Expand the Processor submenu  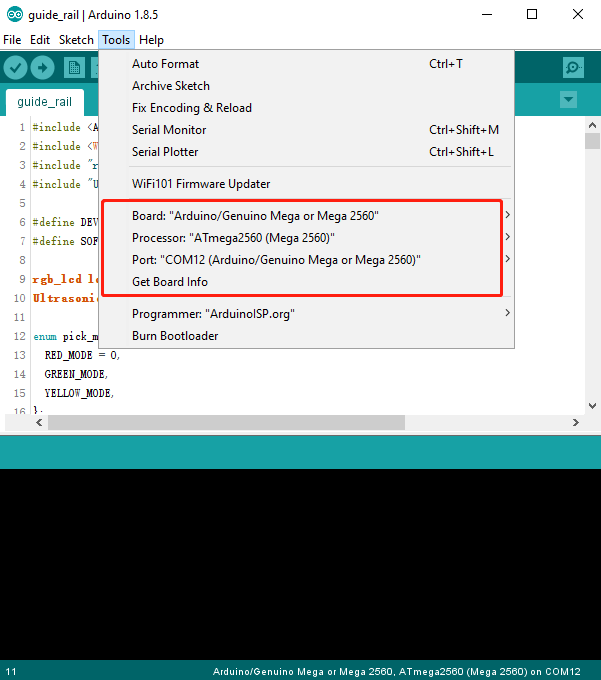coord(306,238)
